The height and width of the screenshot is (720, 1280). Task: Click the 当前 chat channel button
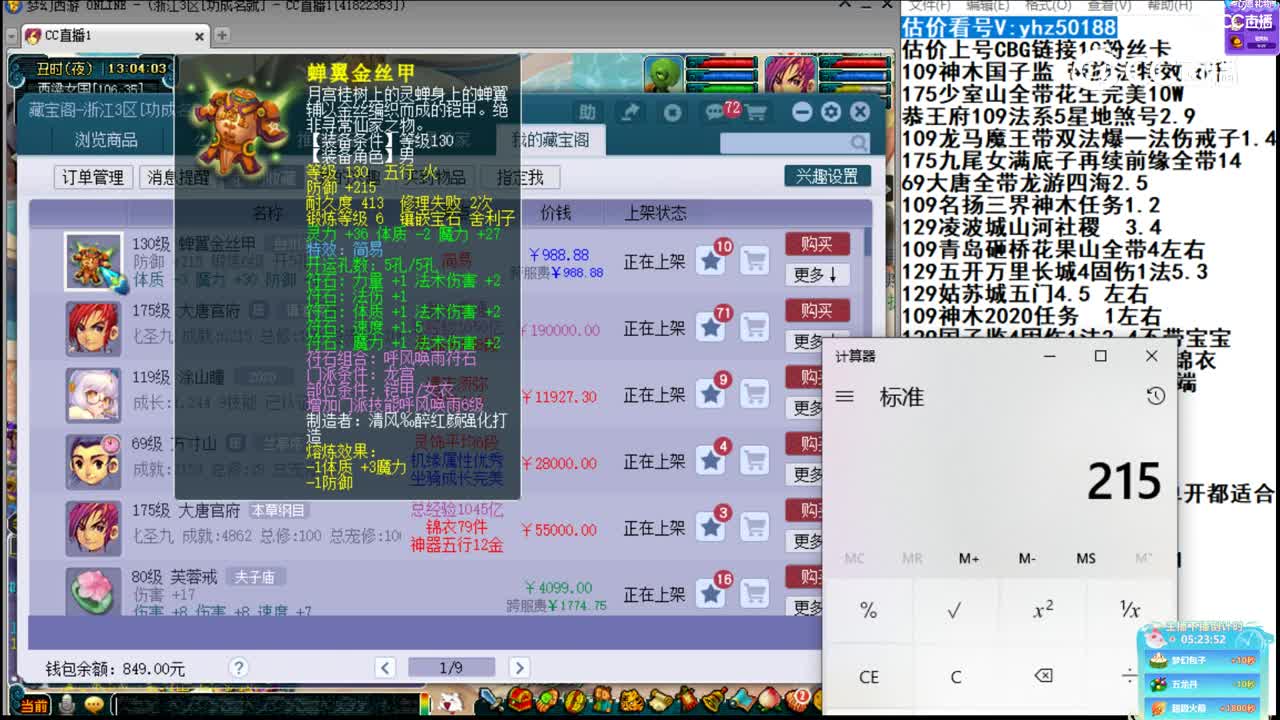[33, 705]
